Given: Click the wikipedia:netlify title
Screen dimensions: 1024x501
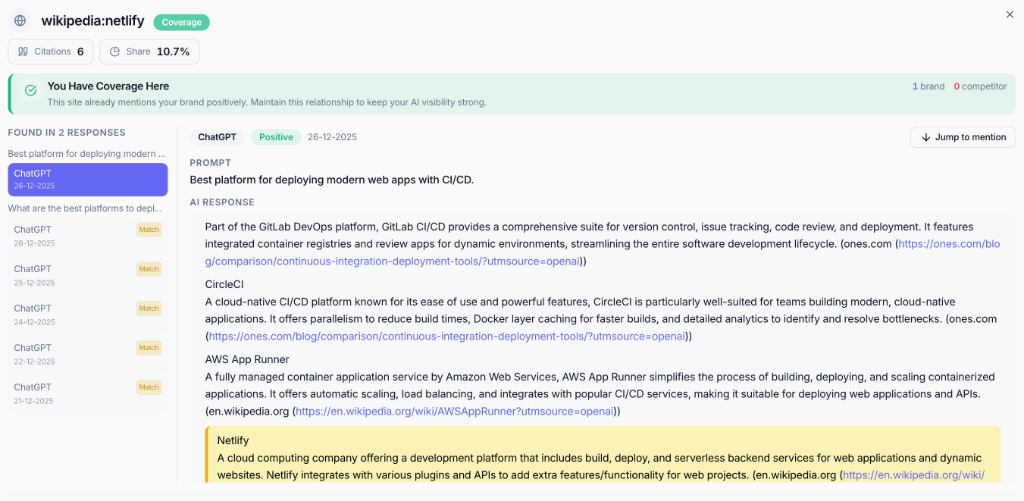Looking at the screenshot, I should (93, 21).
